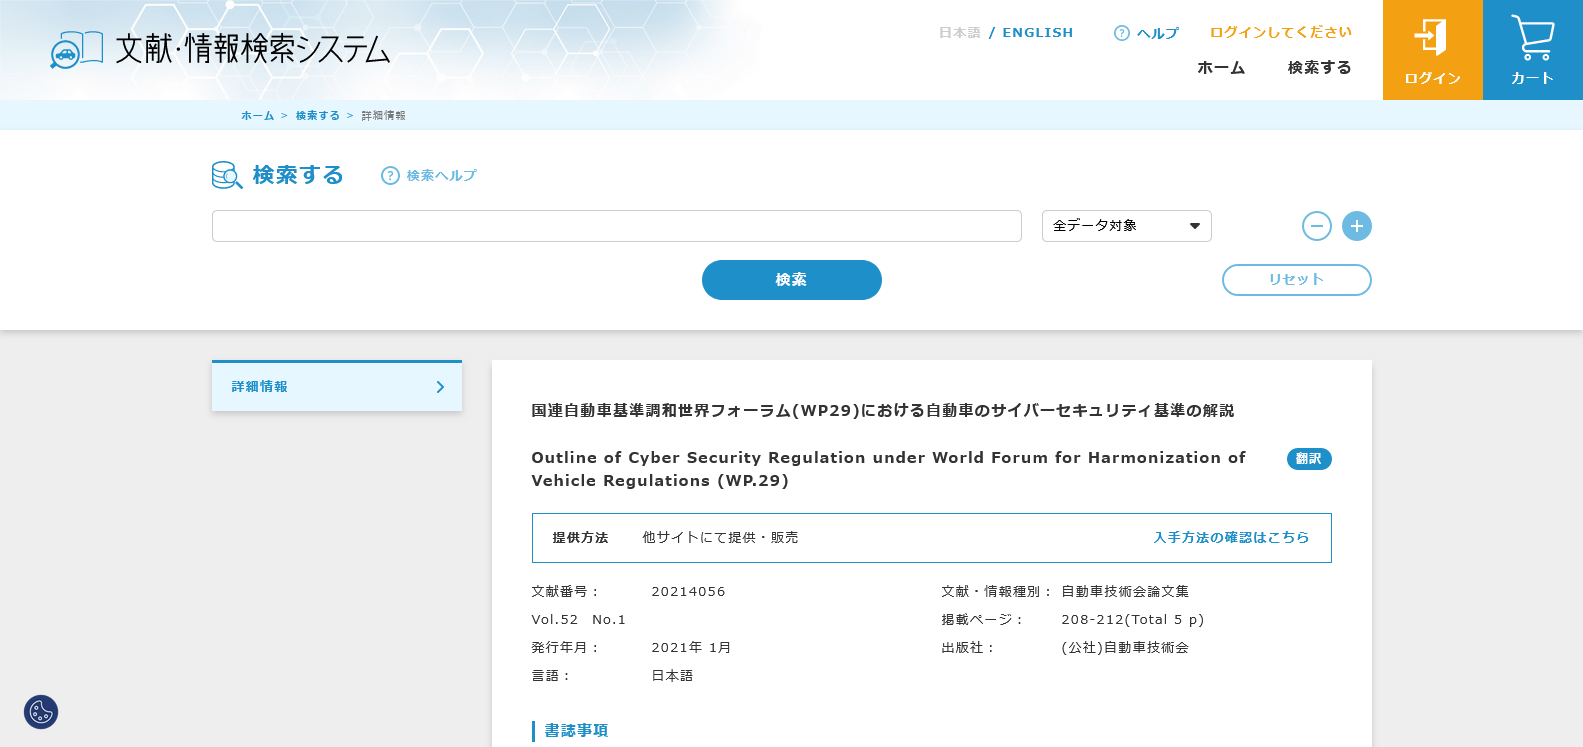Screen dimensions: 1583x747
Task: Add a search field with plus icon
Action: (x=1356, y=226)
